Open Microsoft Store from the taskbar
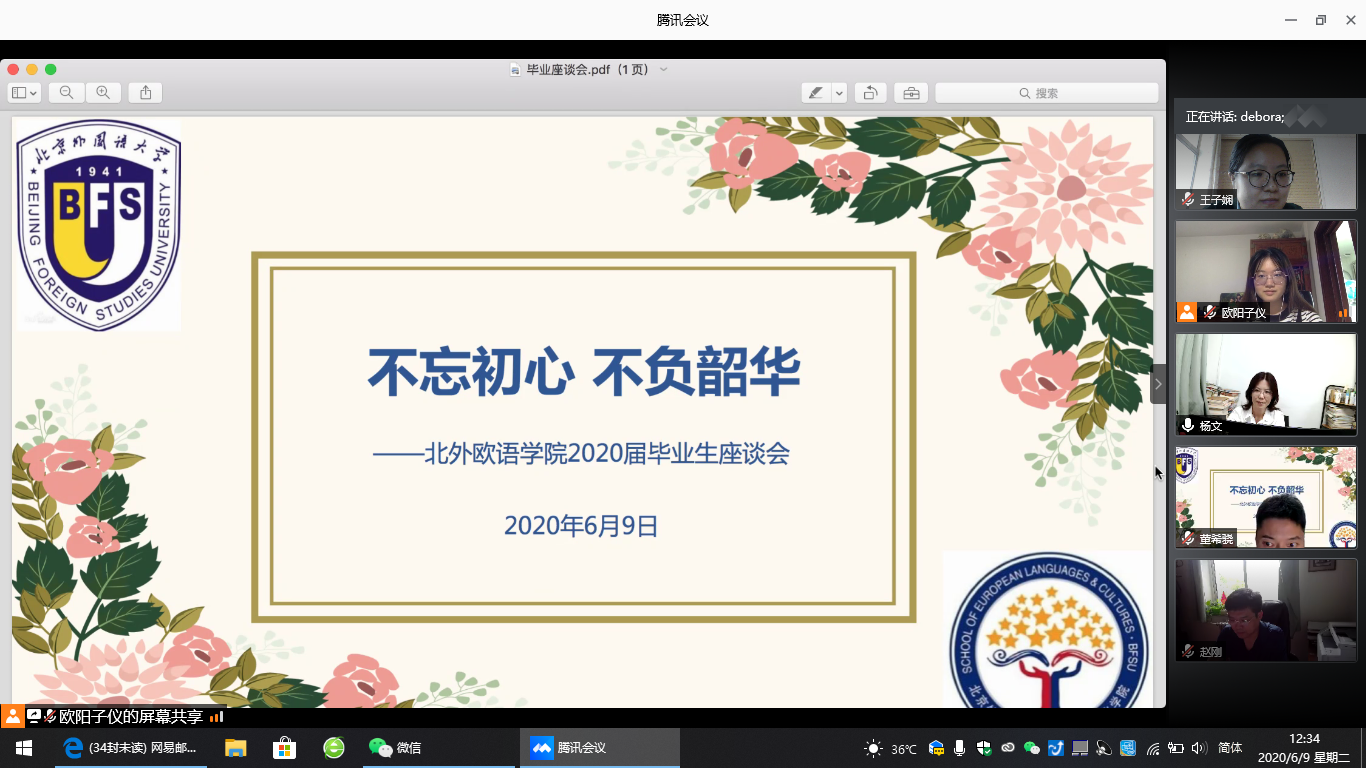 tap(285, 748)
